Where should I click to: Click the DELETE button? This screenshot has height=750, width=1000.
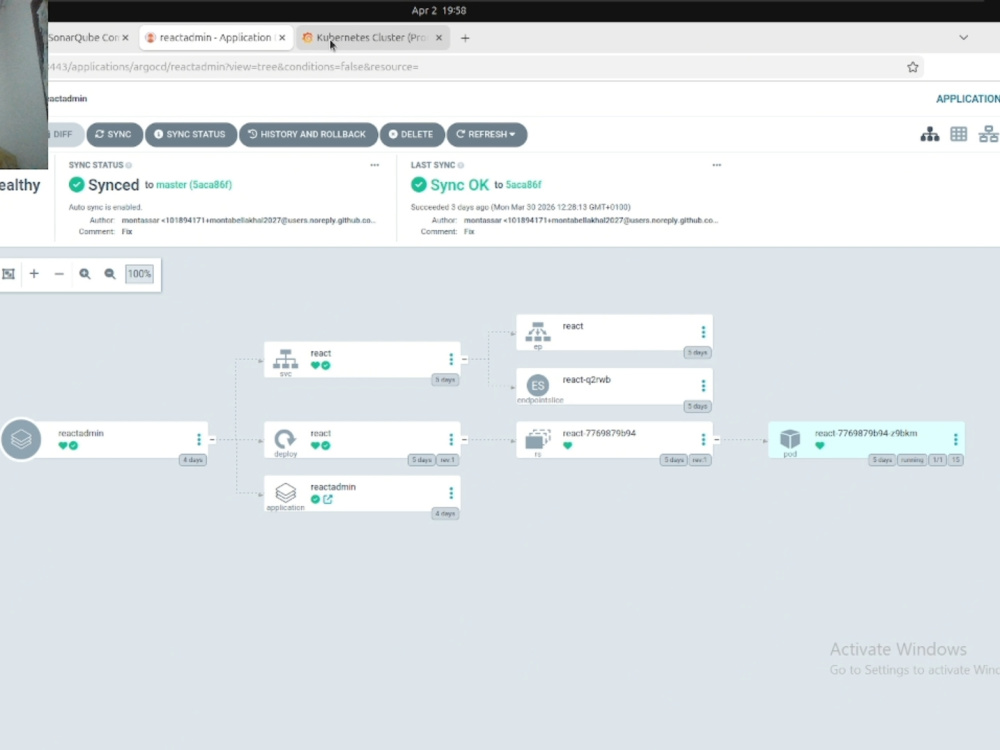tap(412, 135)
